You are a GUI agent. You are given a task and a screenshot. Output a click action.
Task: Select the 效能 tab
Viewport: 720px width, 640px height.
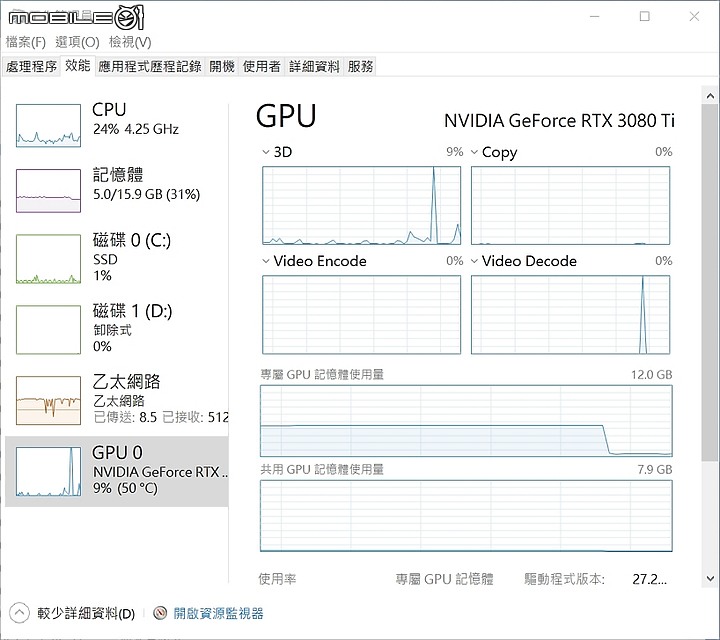[x=77, y=66]
